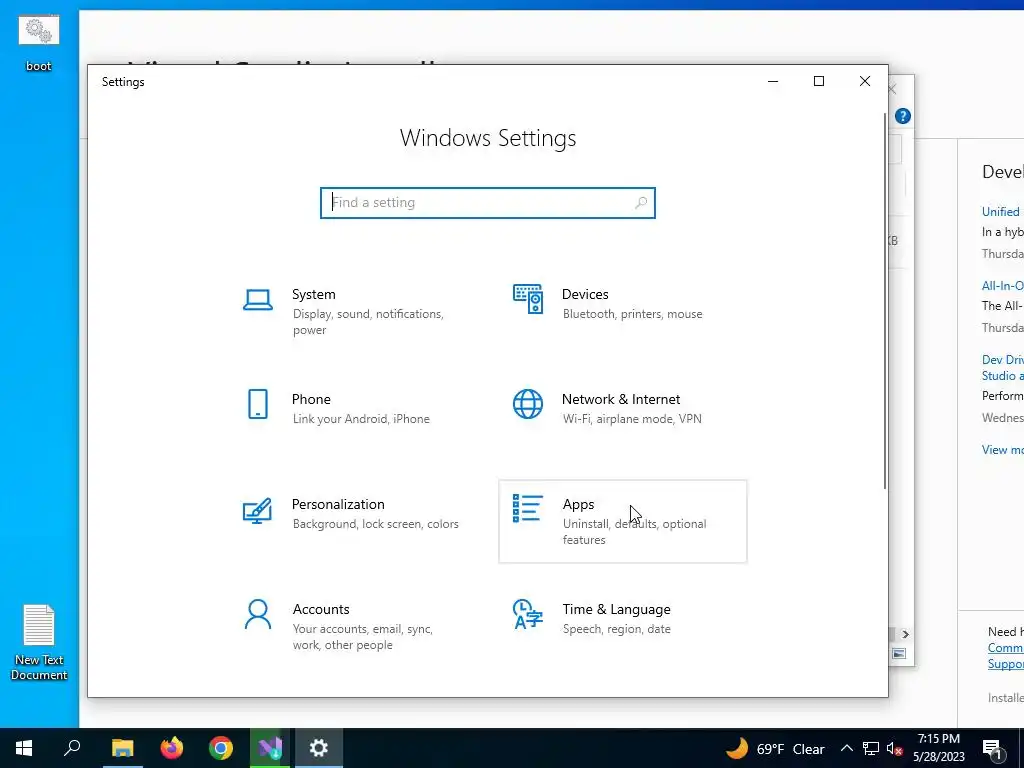Switch to Visual Studio Installer taskbar icon
Viewport: 1024px width, 768px height.
(x=270, y=748)
